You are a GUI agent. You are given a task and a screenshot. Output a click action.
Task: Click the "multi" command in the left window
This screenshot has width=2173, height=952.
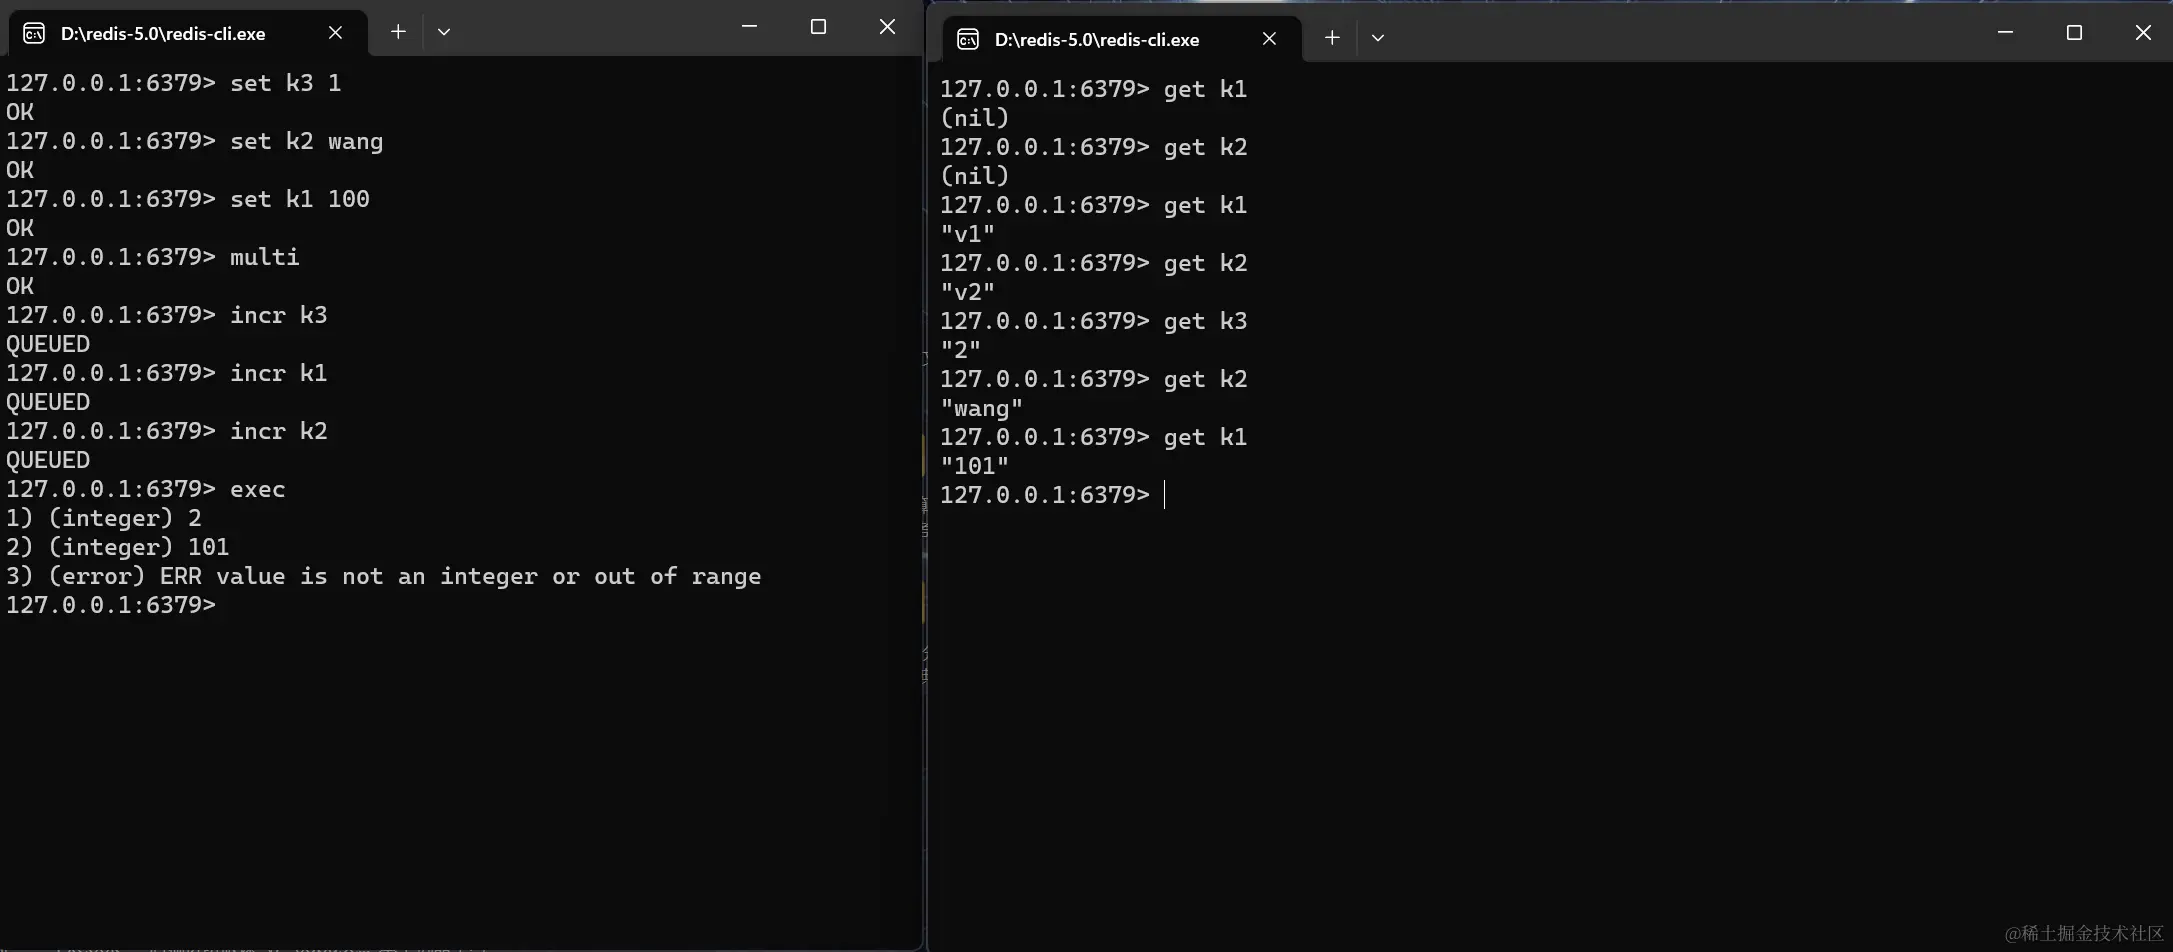264,257
